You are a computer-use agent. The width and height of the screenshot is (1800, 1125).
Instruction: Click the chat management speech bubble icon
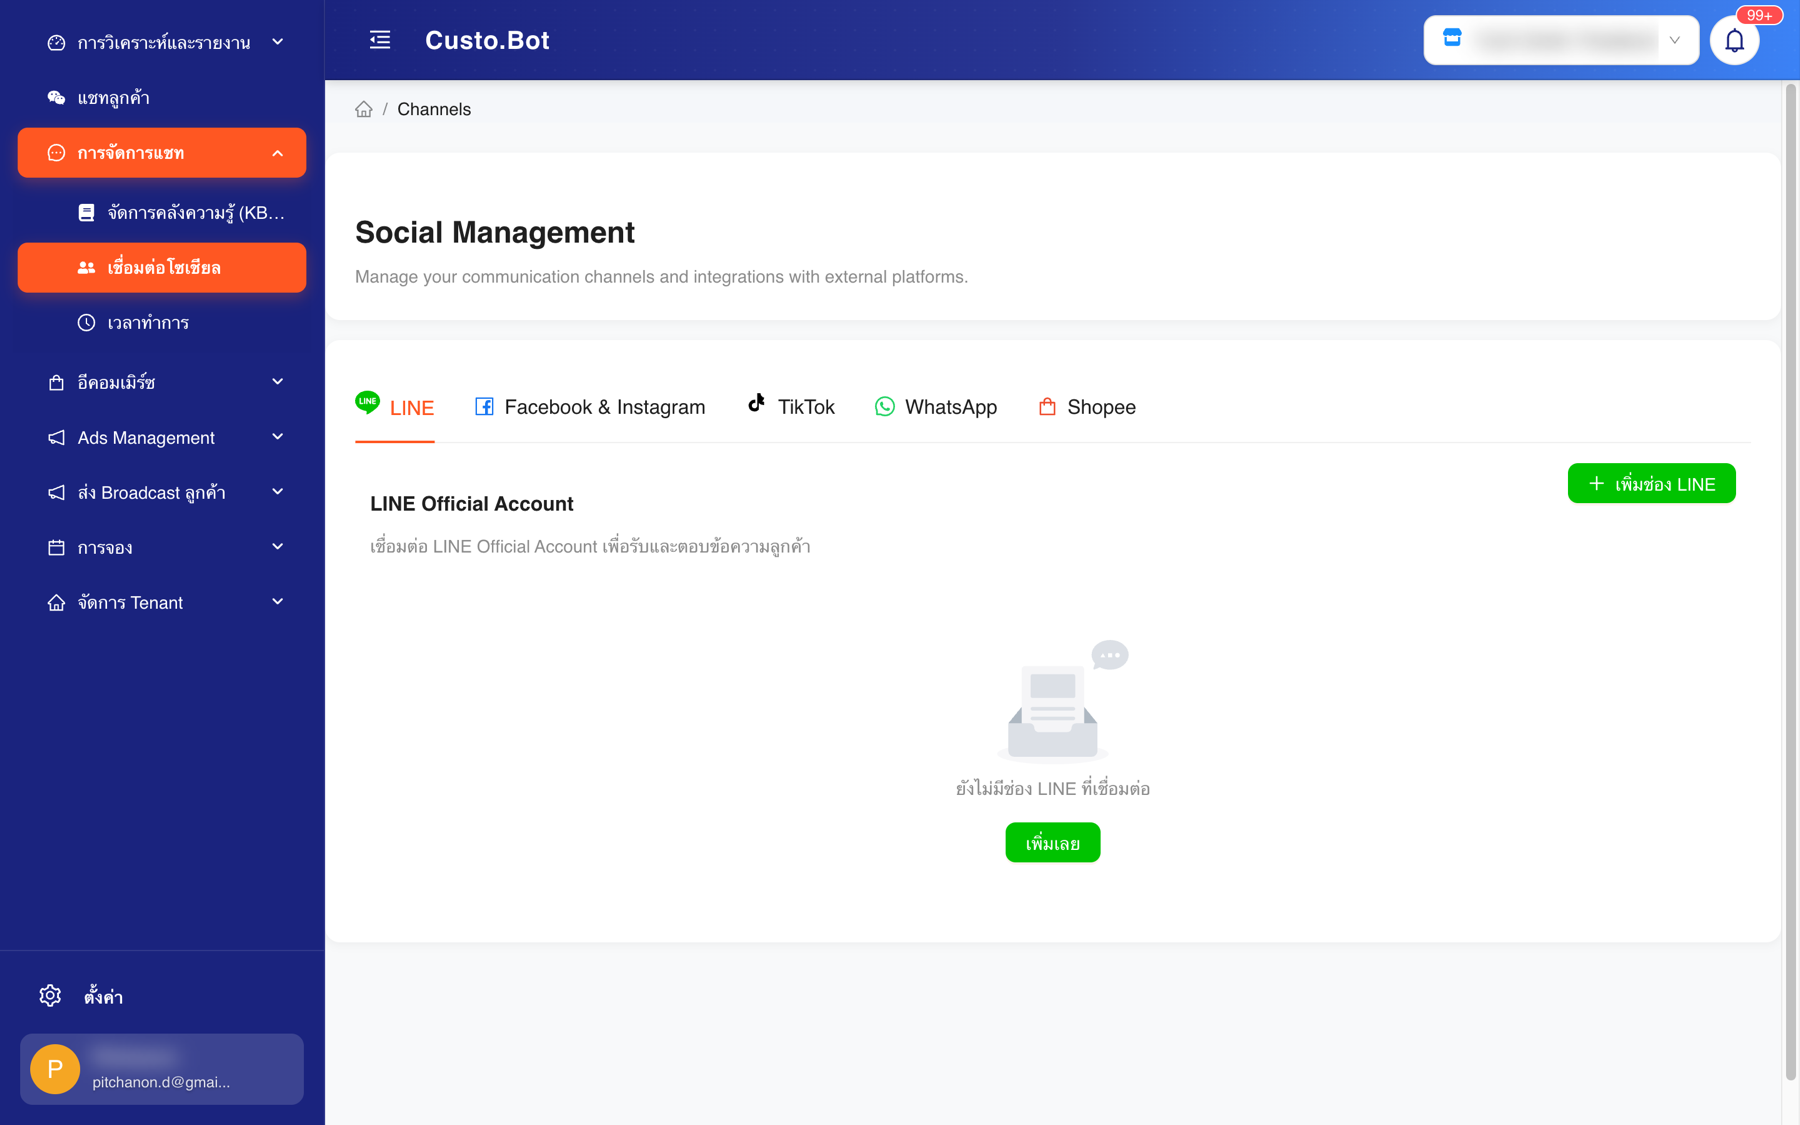56,153
